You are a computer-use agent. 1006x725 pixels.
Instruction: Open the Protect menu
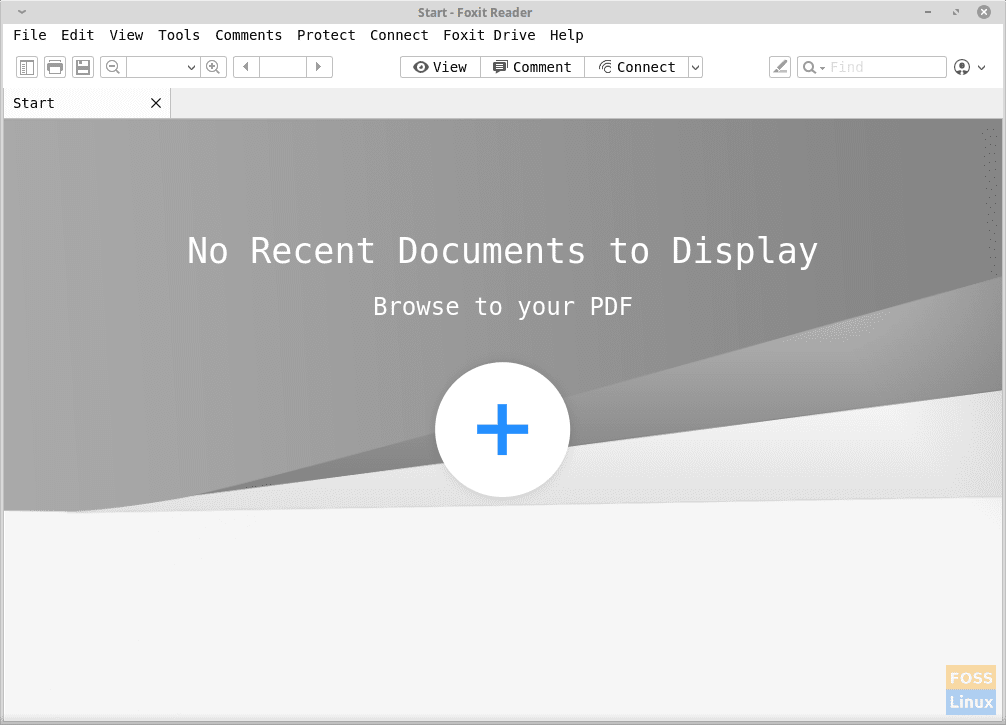tap(326, 35)
